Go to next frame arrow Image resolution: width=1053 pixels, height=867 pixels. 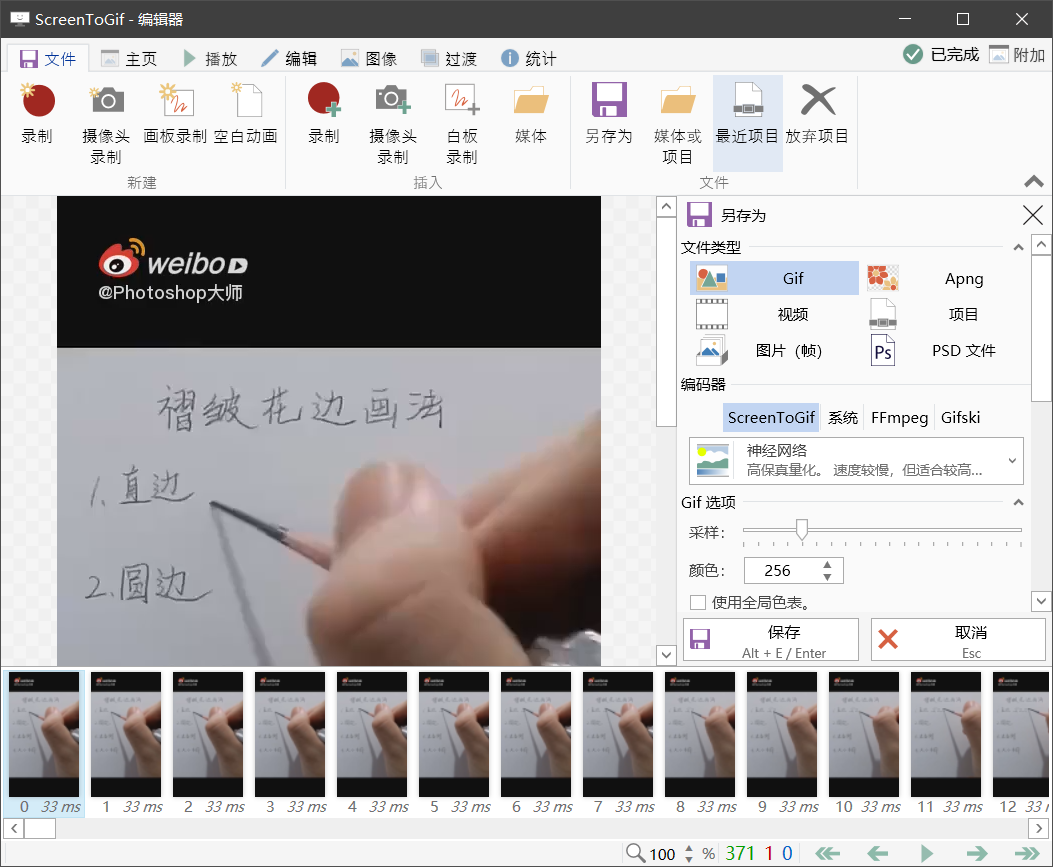tap(976, 854)
